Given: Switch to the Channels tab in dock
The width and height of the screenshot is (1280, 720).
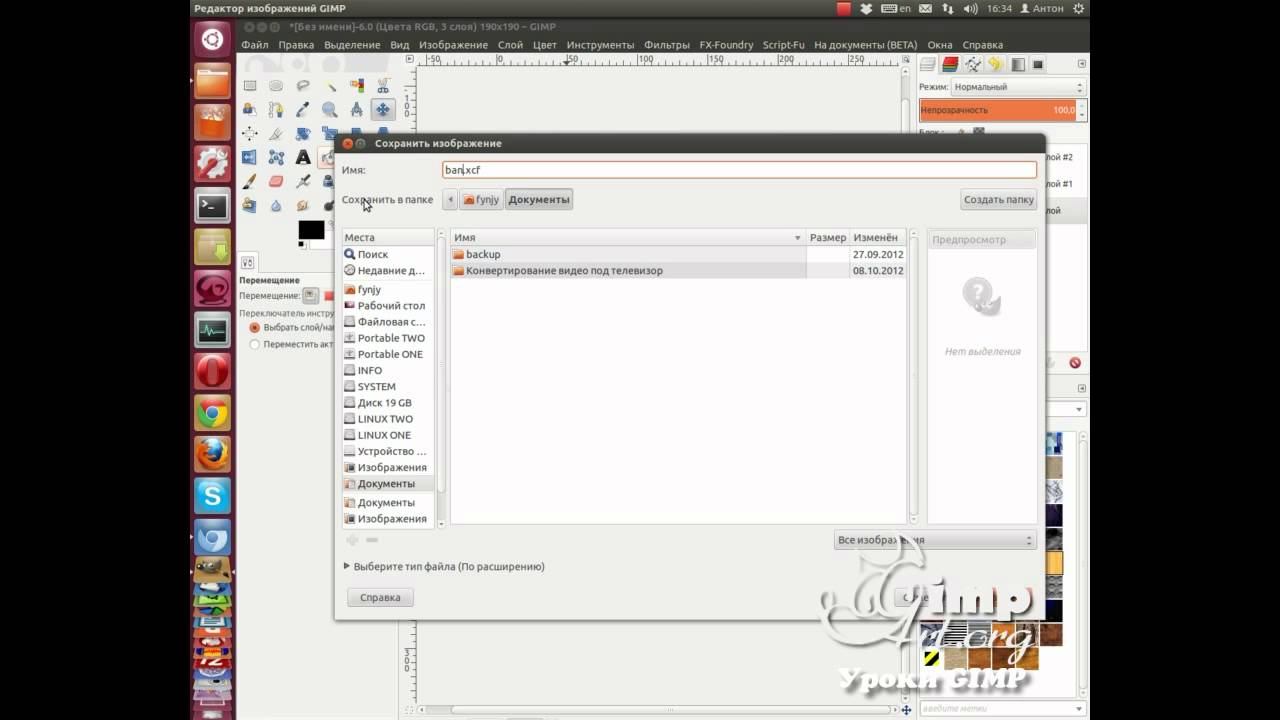Looking at the screenshot, I should click(x=950, y=65).
